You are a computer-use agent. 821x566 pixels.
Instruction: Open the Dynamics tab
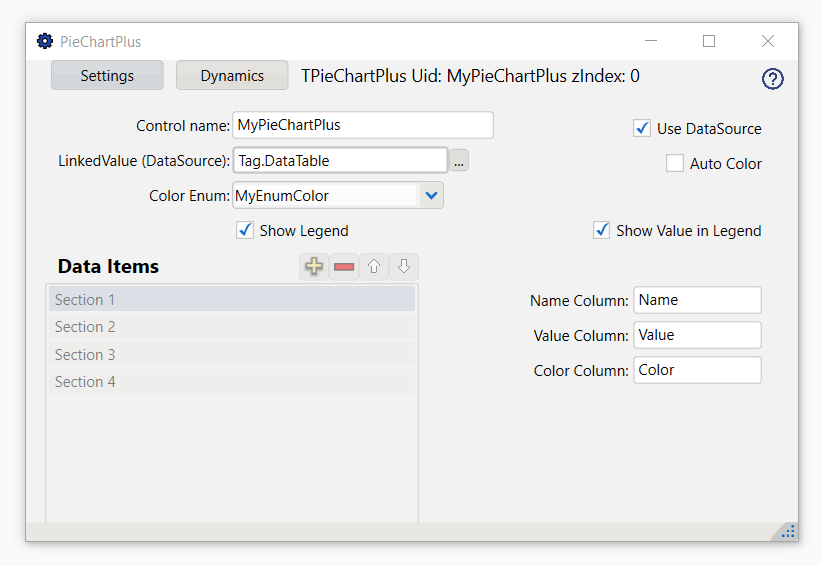point(232,75)
